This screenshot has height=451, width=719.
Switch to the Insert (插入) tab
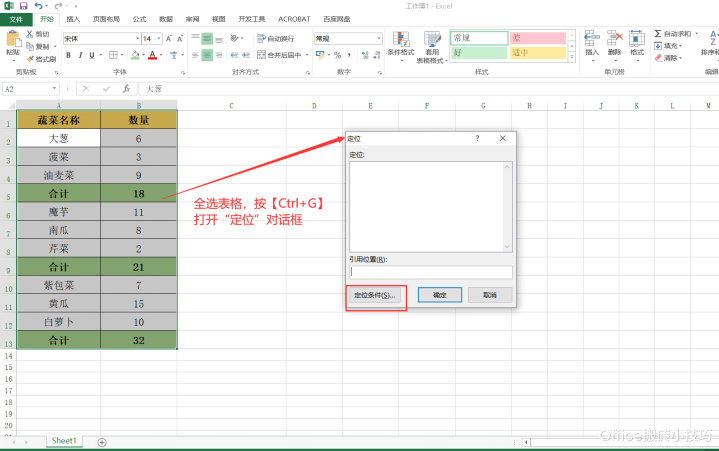[73, 19]
